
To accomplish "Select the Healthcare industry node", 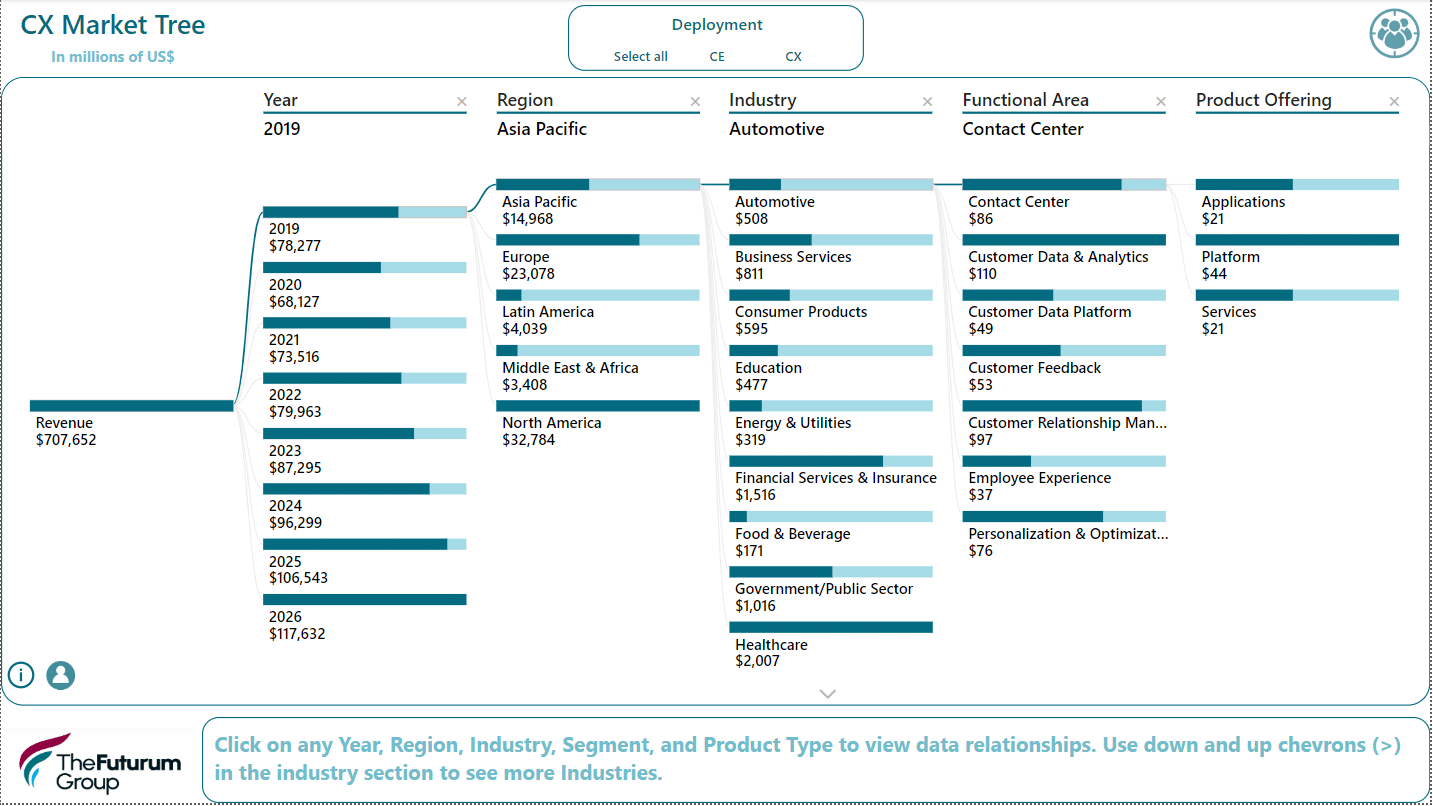I will tap(830, 628).
